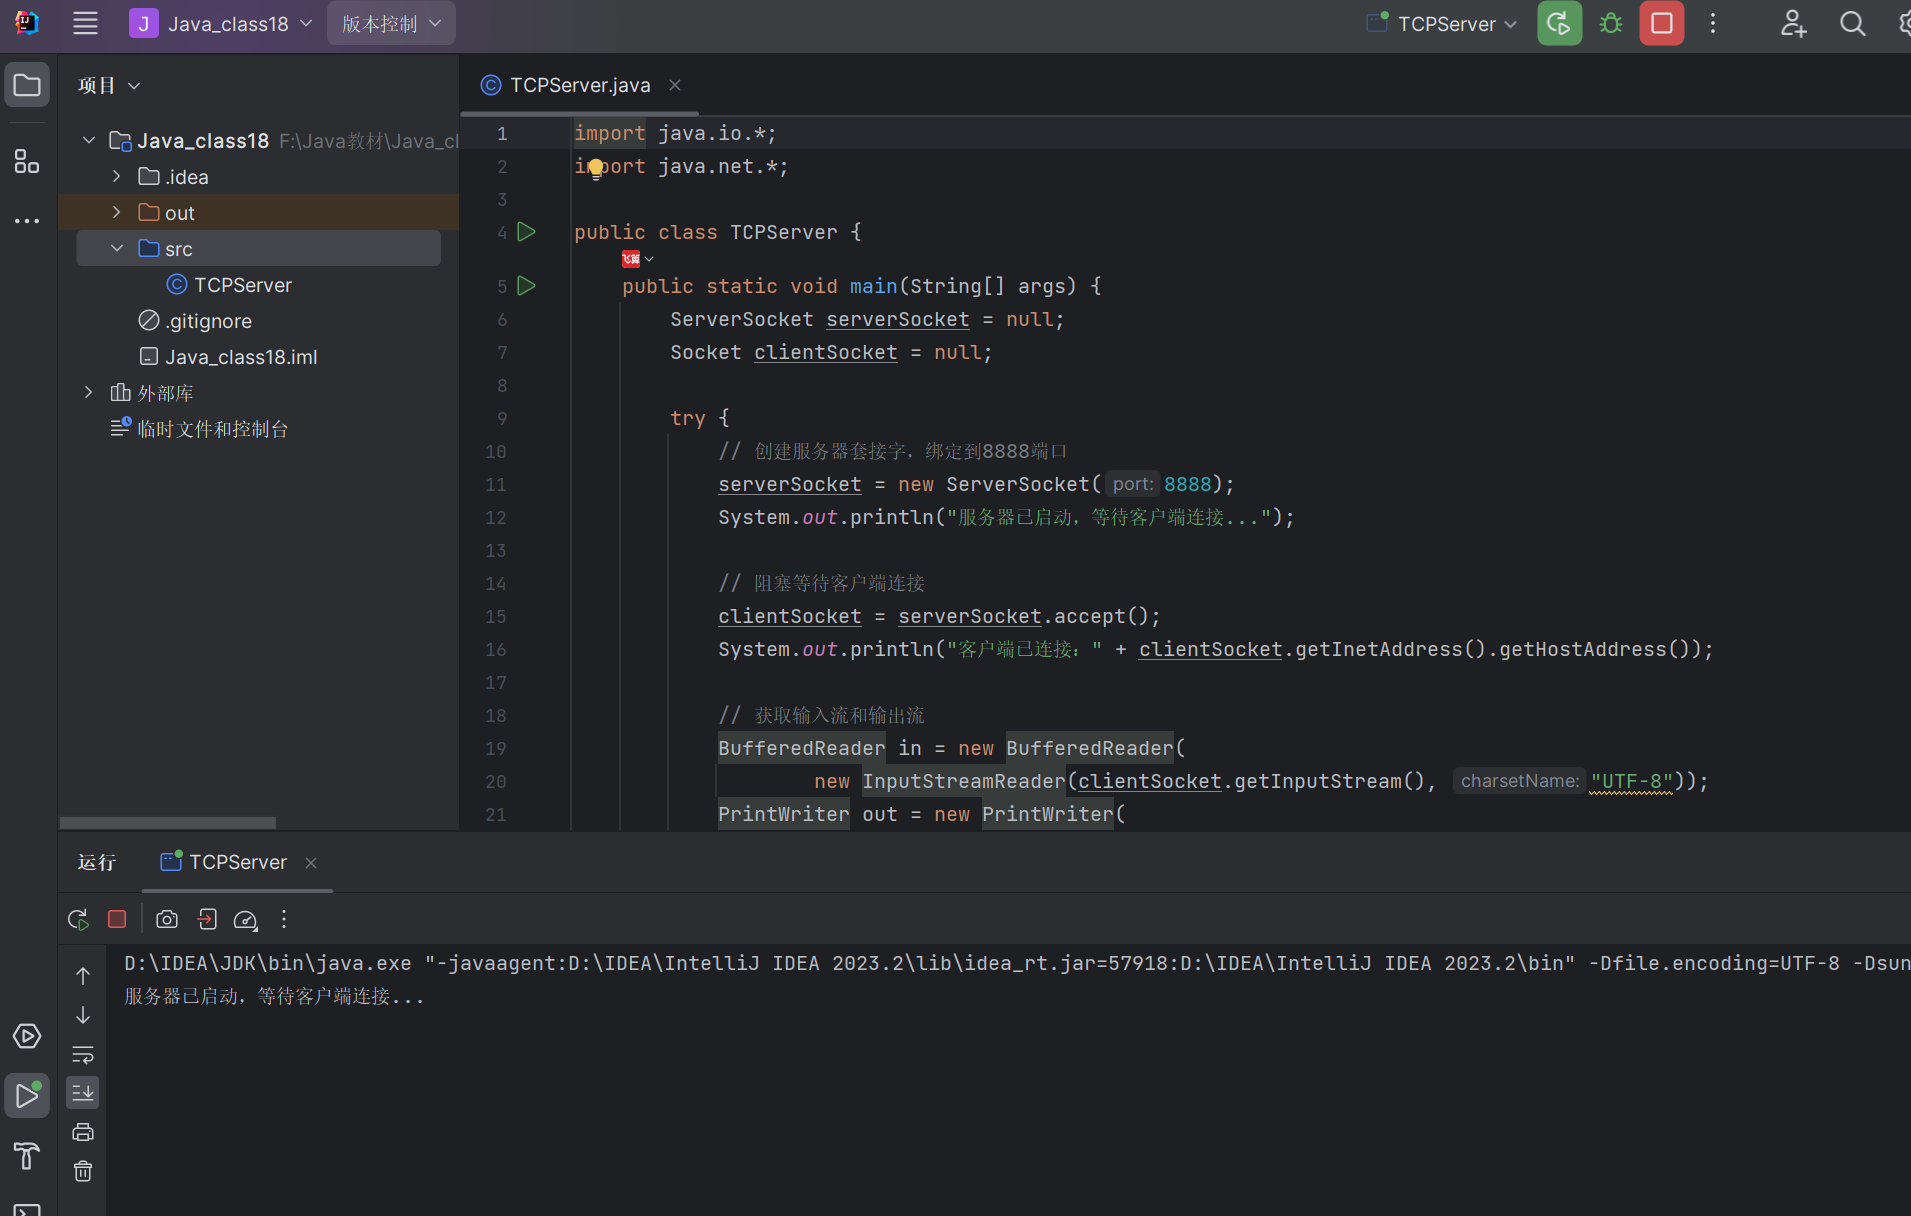Toggle the Project tool window folder icon
The width and height of the screenshot is (1911, 1216).
27,86
